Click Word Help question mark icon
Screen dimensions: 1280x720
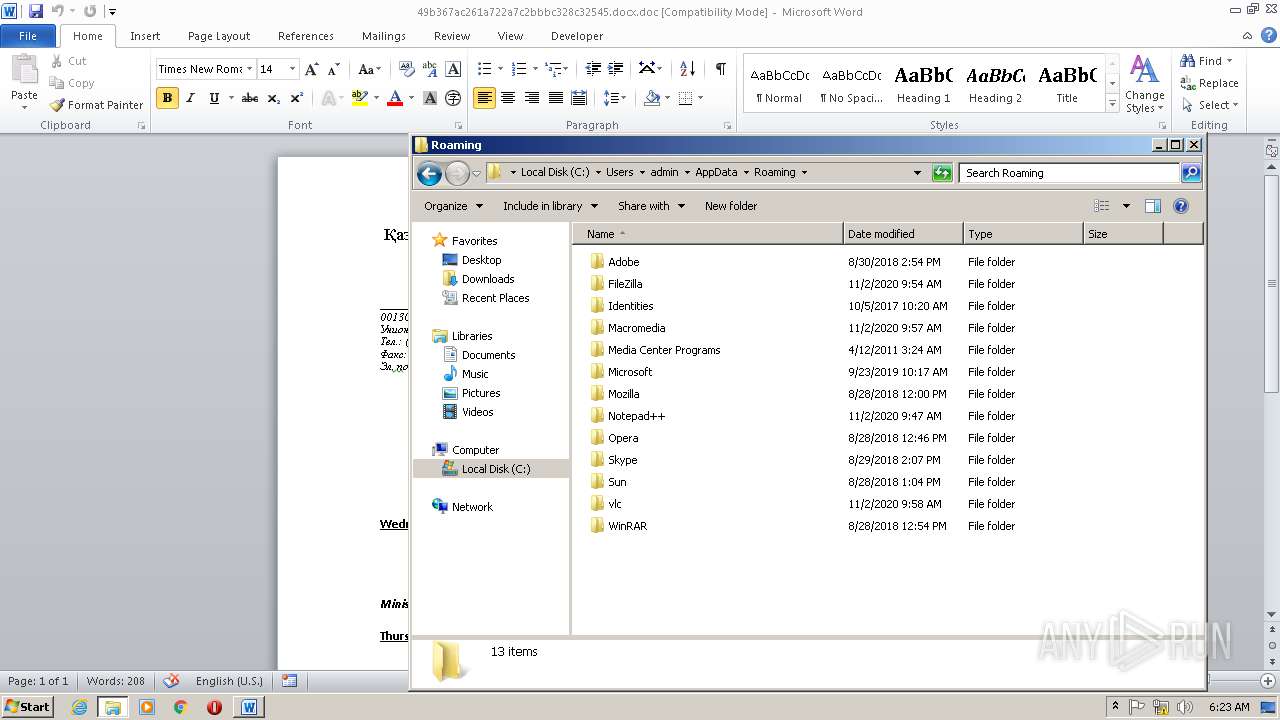pyautogui.click(x=1269, y=35)
